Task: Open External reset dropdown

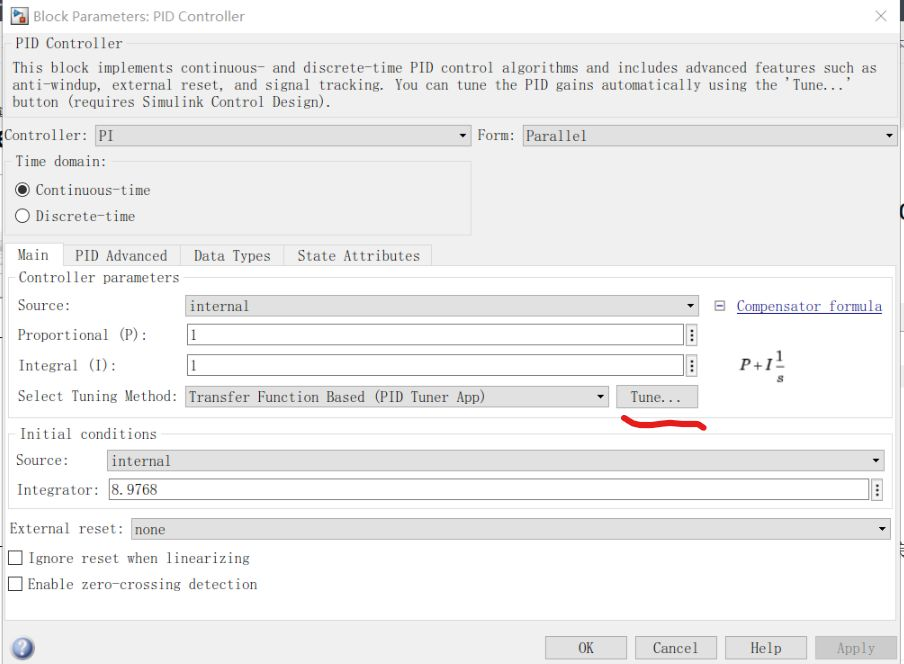Action: [x=511, y=529]
